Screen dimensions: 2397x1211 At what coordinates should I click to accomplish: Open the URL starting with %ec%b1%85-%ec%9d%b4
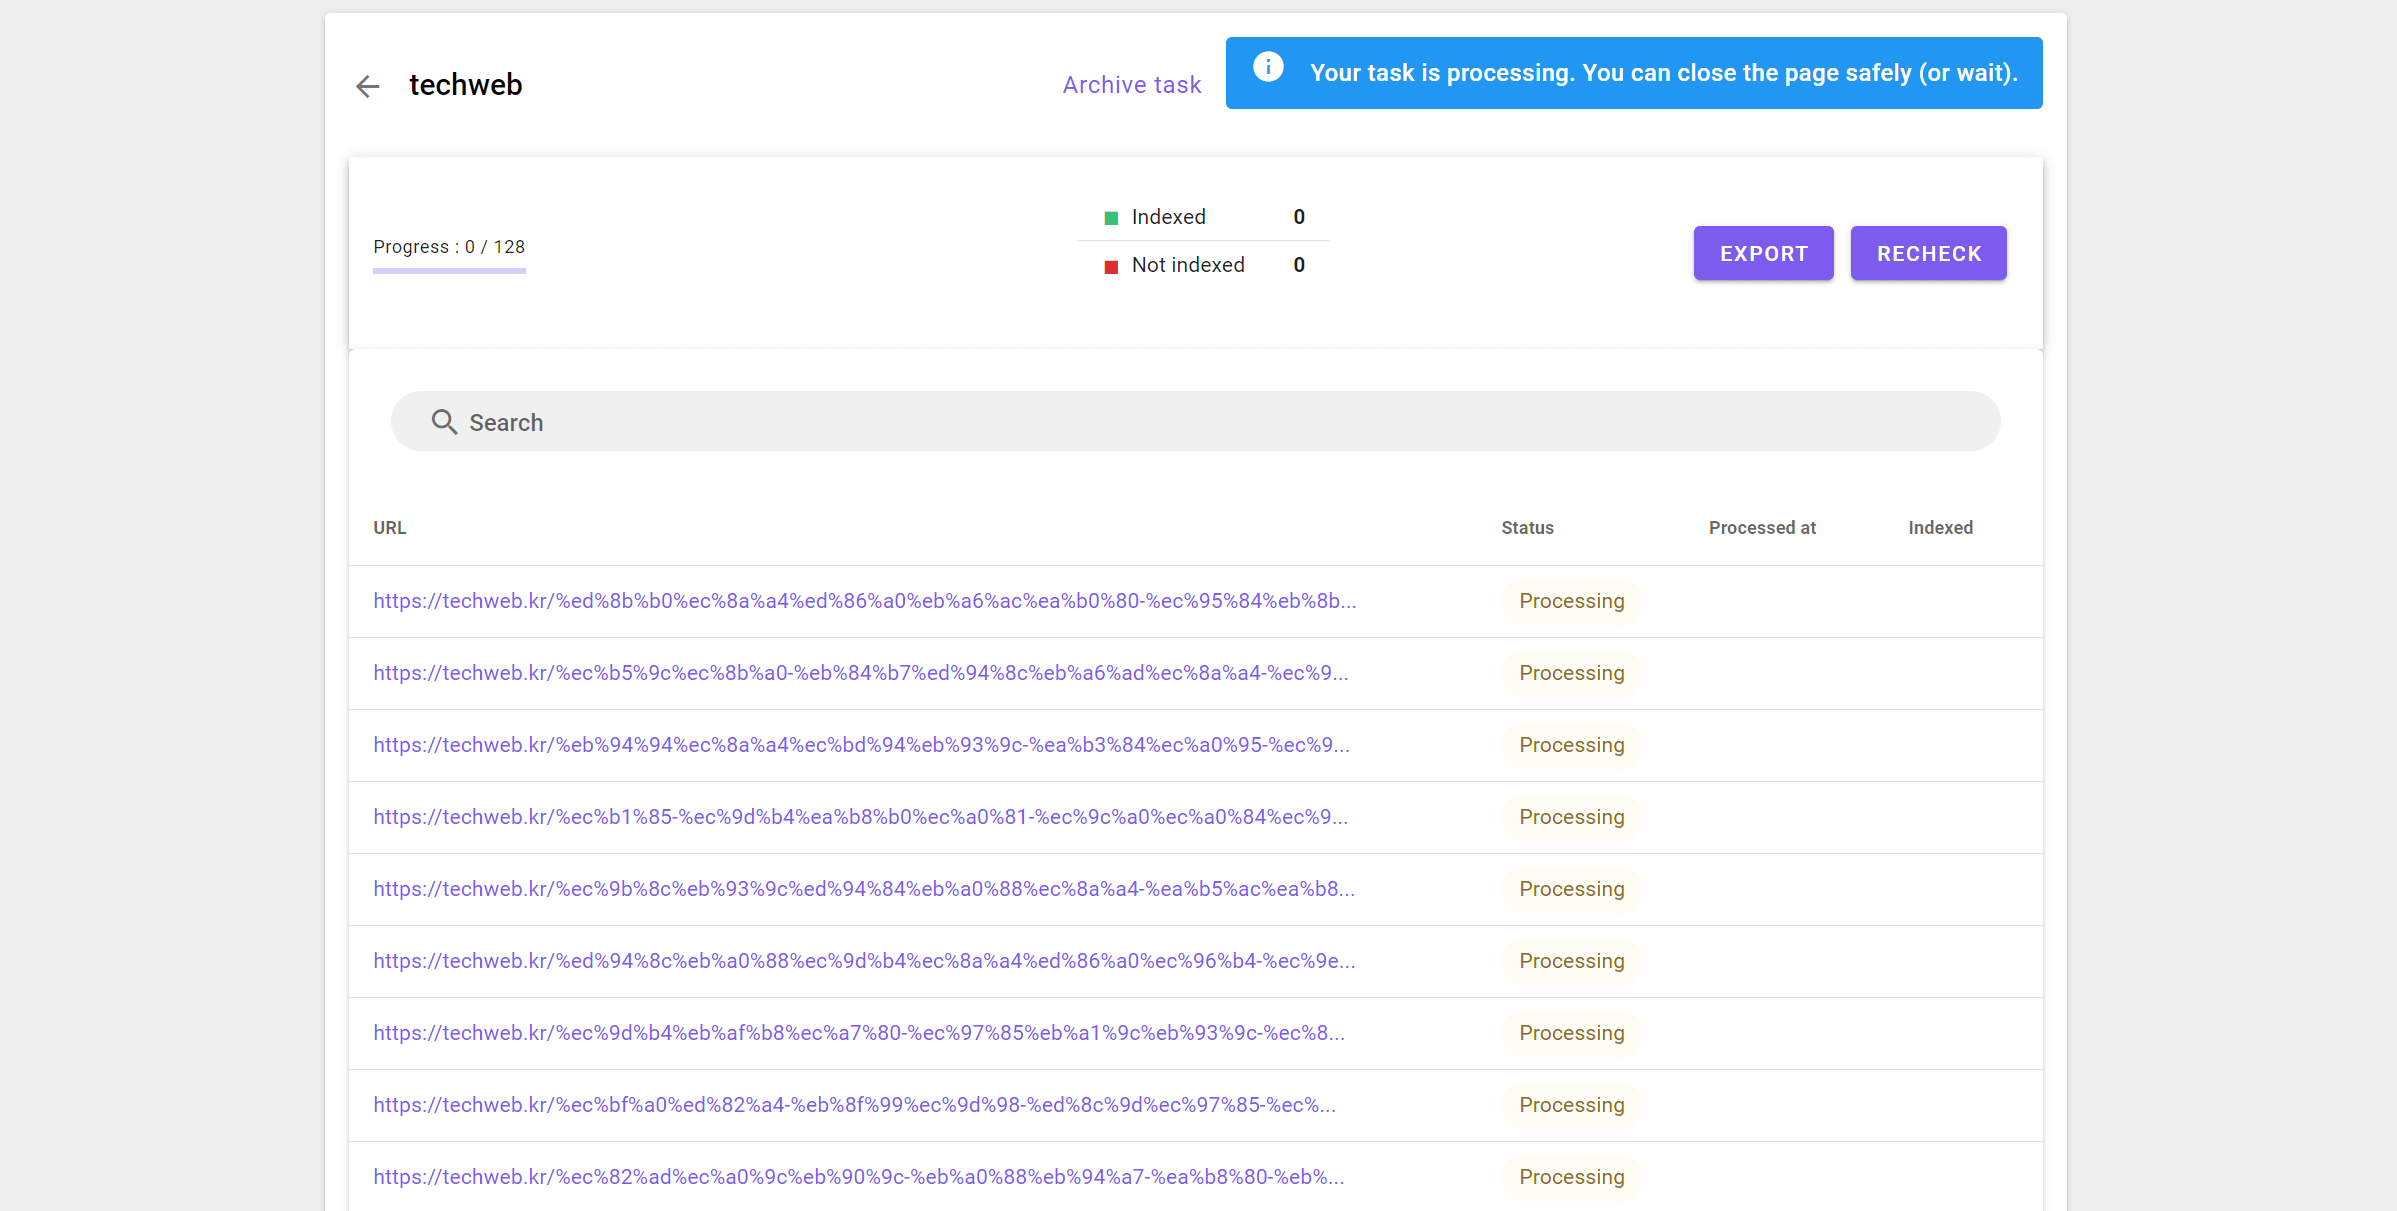click(x=861, y=817)
